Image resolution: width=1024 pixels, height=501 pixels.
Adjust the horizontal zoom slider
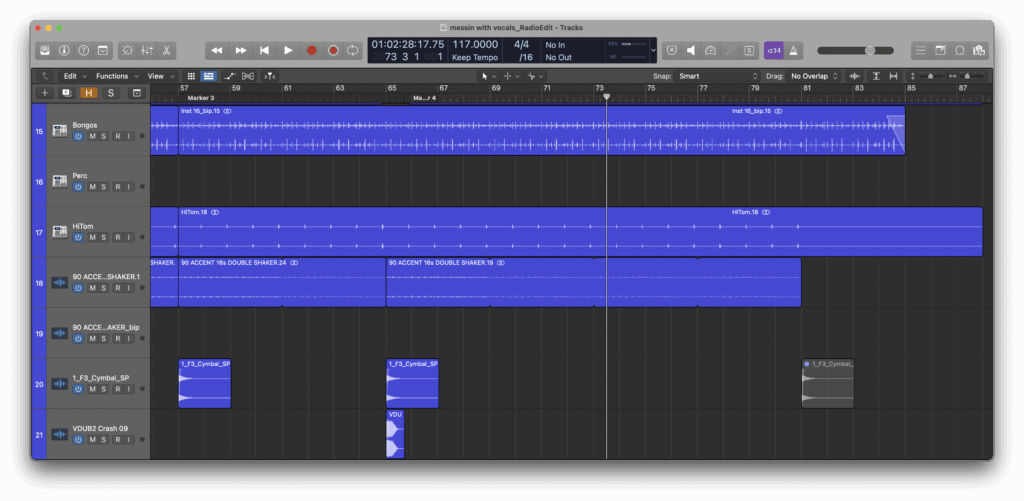[x=968, y=76]
